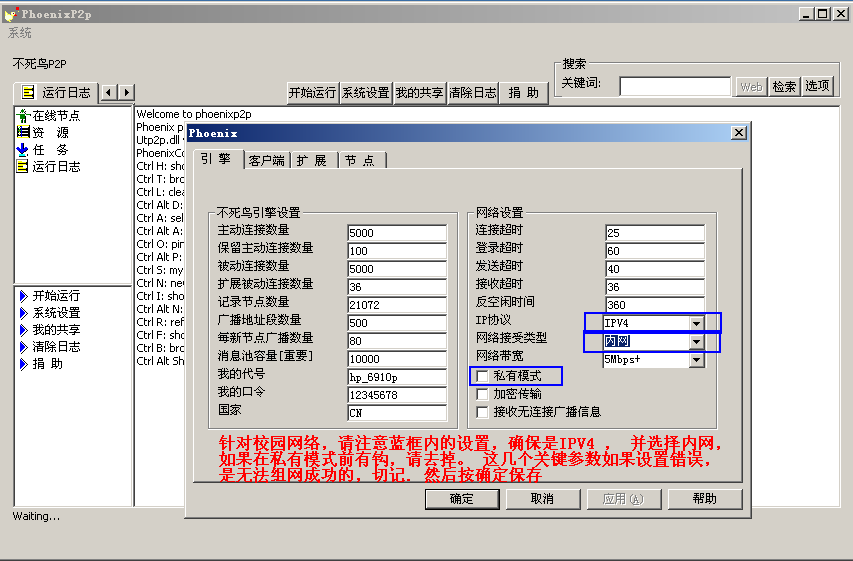Click the arrow icon beside 清除日志 in lower panel
Screen dimensions: 853x561
23,347
